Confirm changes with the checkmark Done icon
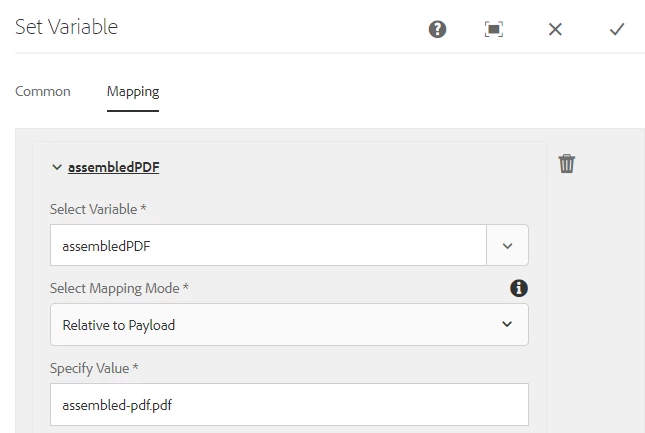645x433 pixels. tap(617, 29)
